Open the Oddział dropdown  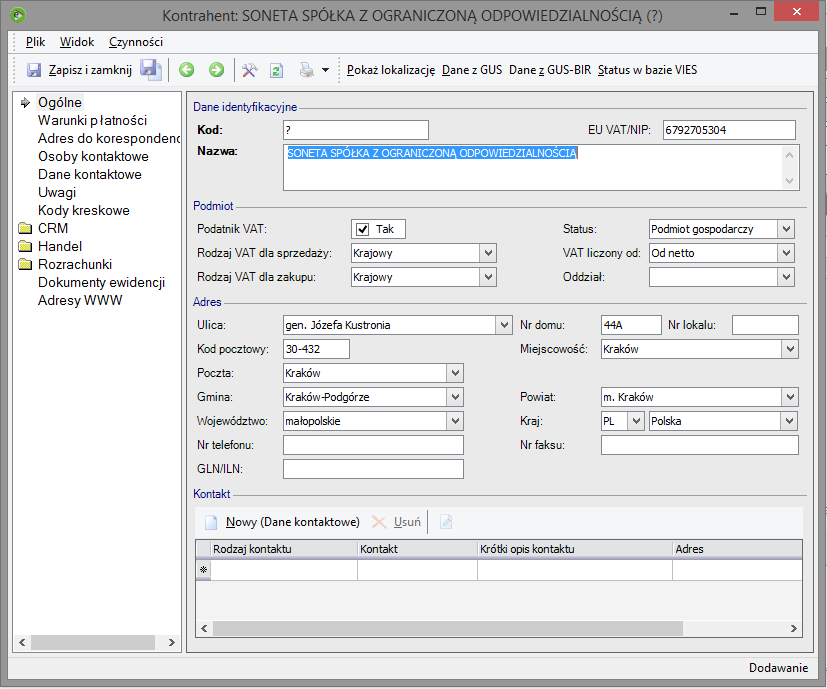[786, 277]
